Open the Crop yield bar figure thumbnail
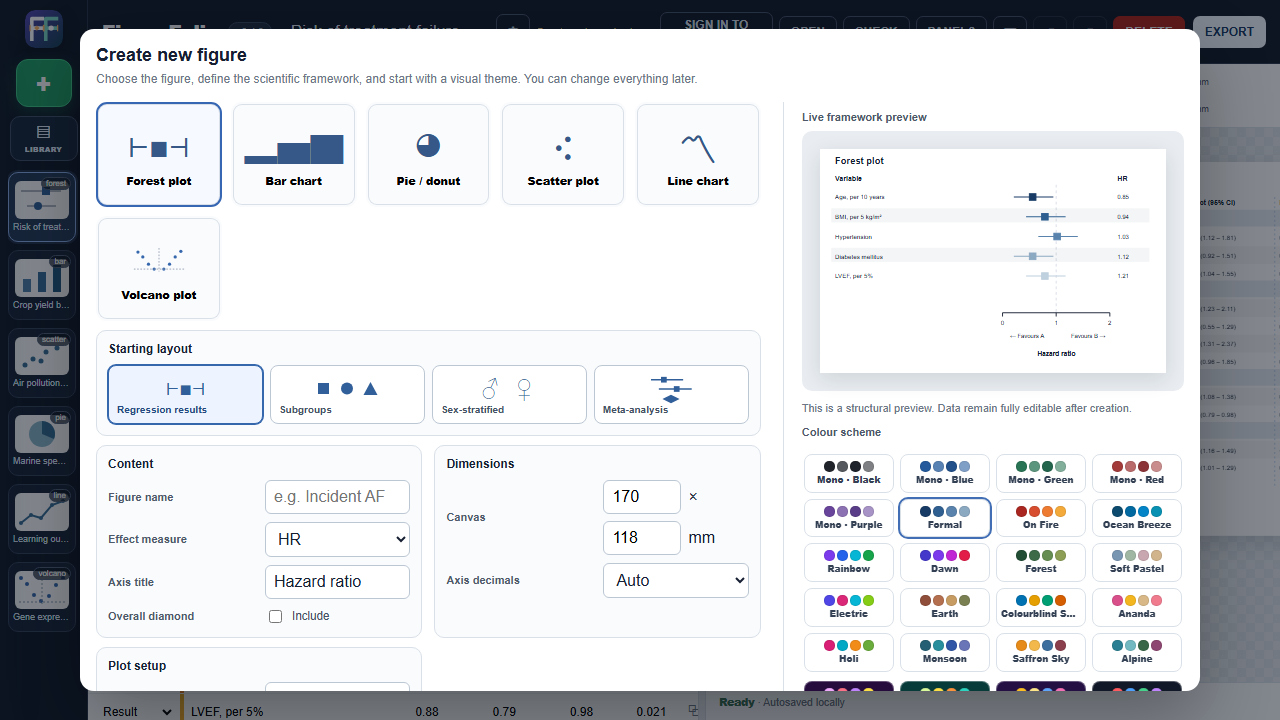 tap(43, 285)
